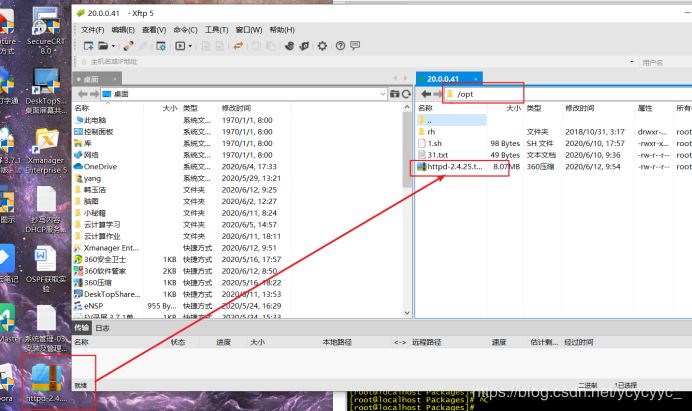This screenshot has width=692, height=411.
Task: Click the /opt remote path field
Action: (480, 93)
